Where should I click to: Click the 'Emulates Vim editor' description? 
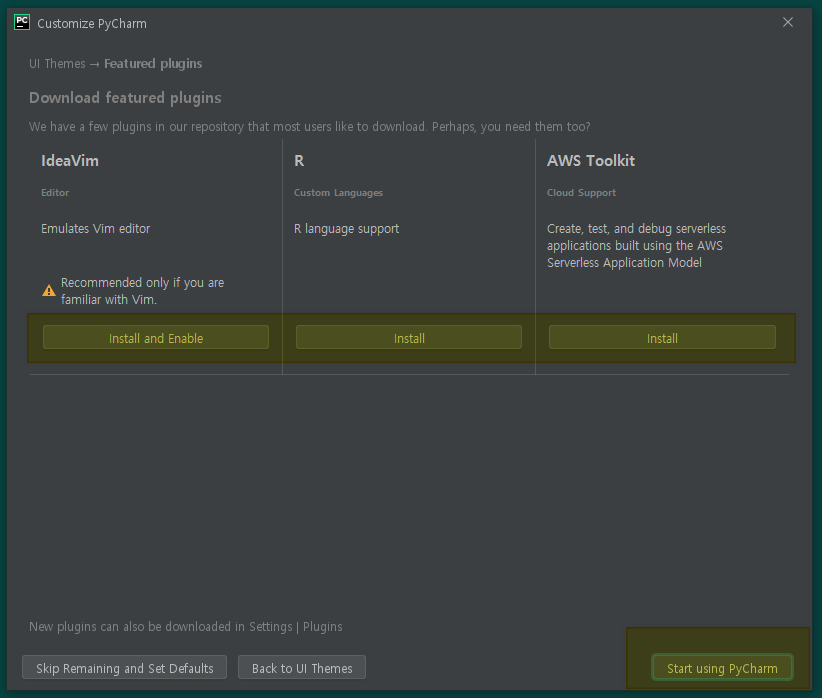tap(95, 229)
